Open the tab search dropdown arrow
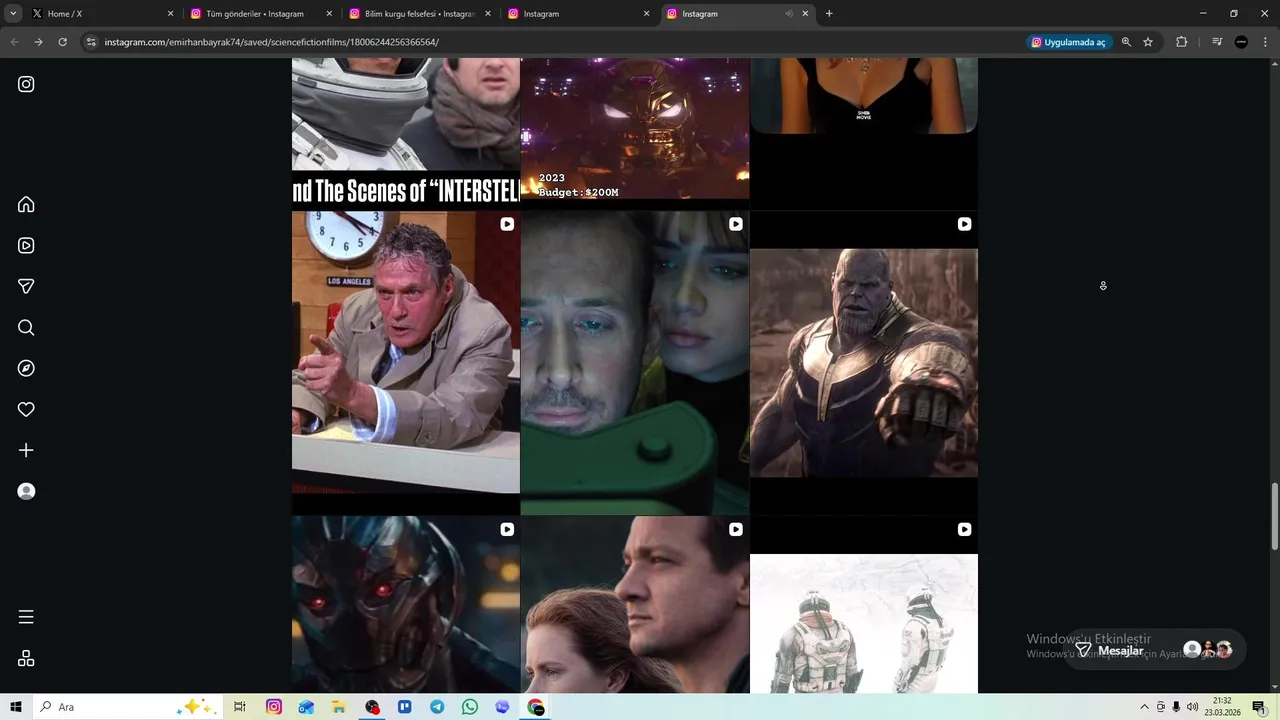1280x720 pixels. pyautogui.click(x=13, y=14)
